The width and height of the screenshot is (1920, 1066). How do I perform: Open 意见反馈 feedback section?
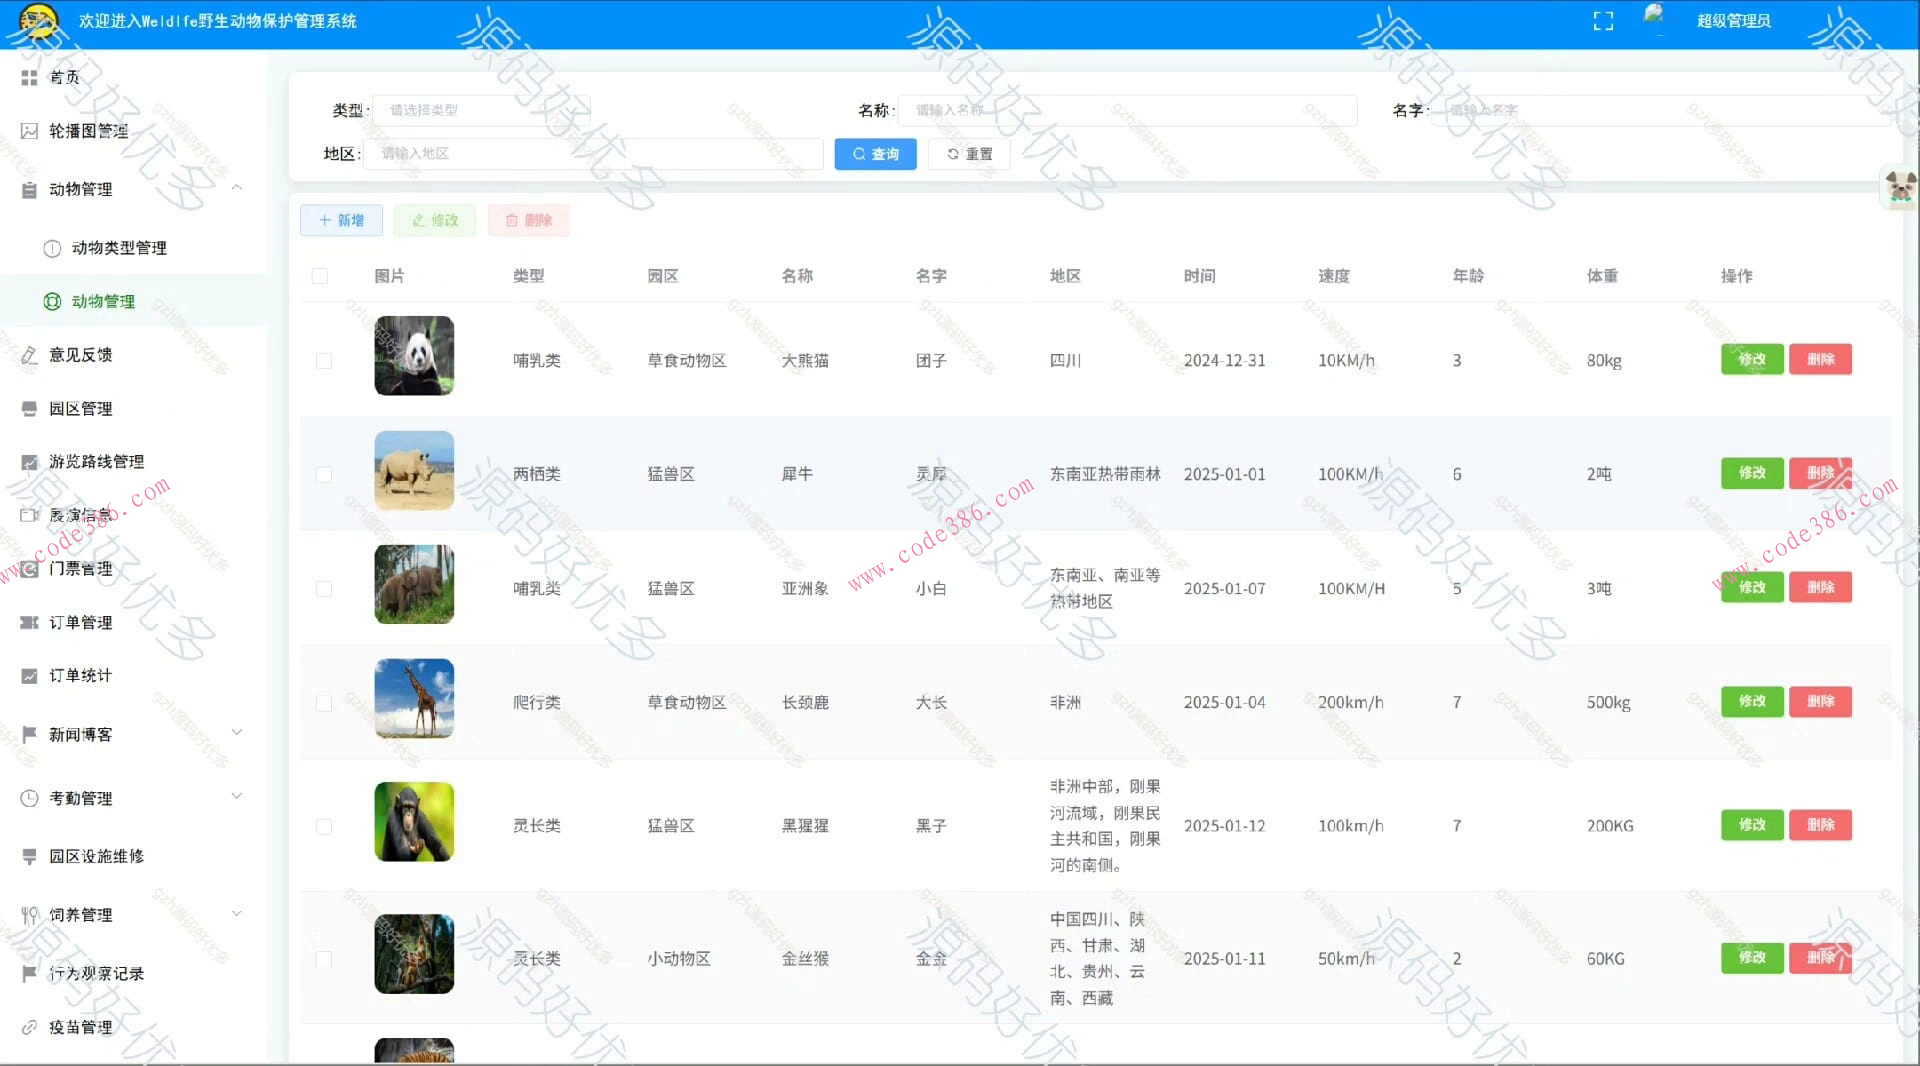click(30, 355)
